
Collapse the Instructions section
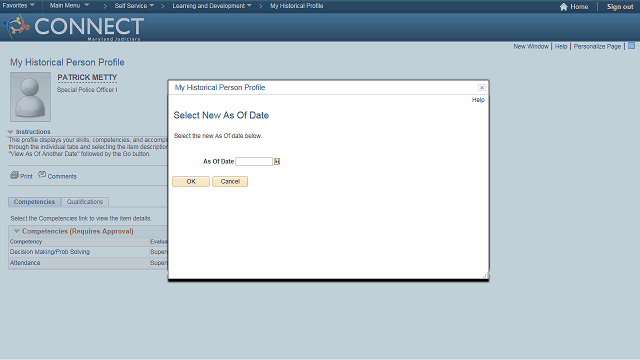[11, 132]
